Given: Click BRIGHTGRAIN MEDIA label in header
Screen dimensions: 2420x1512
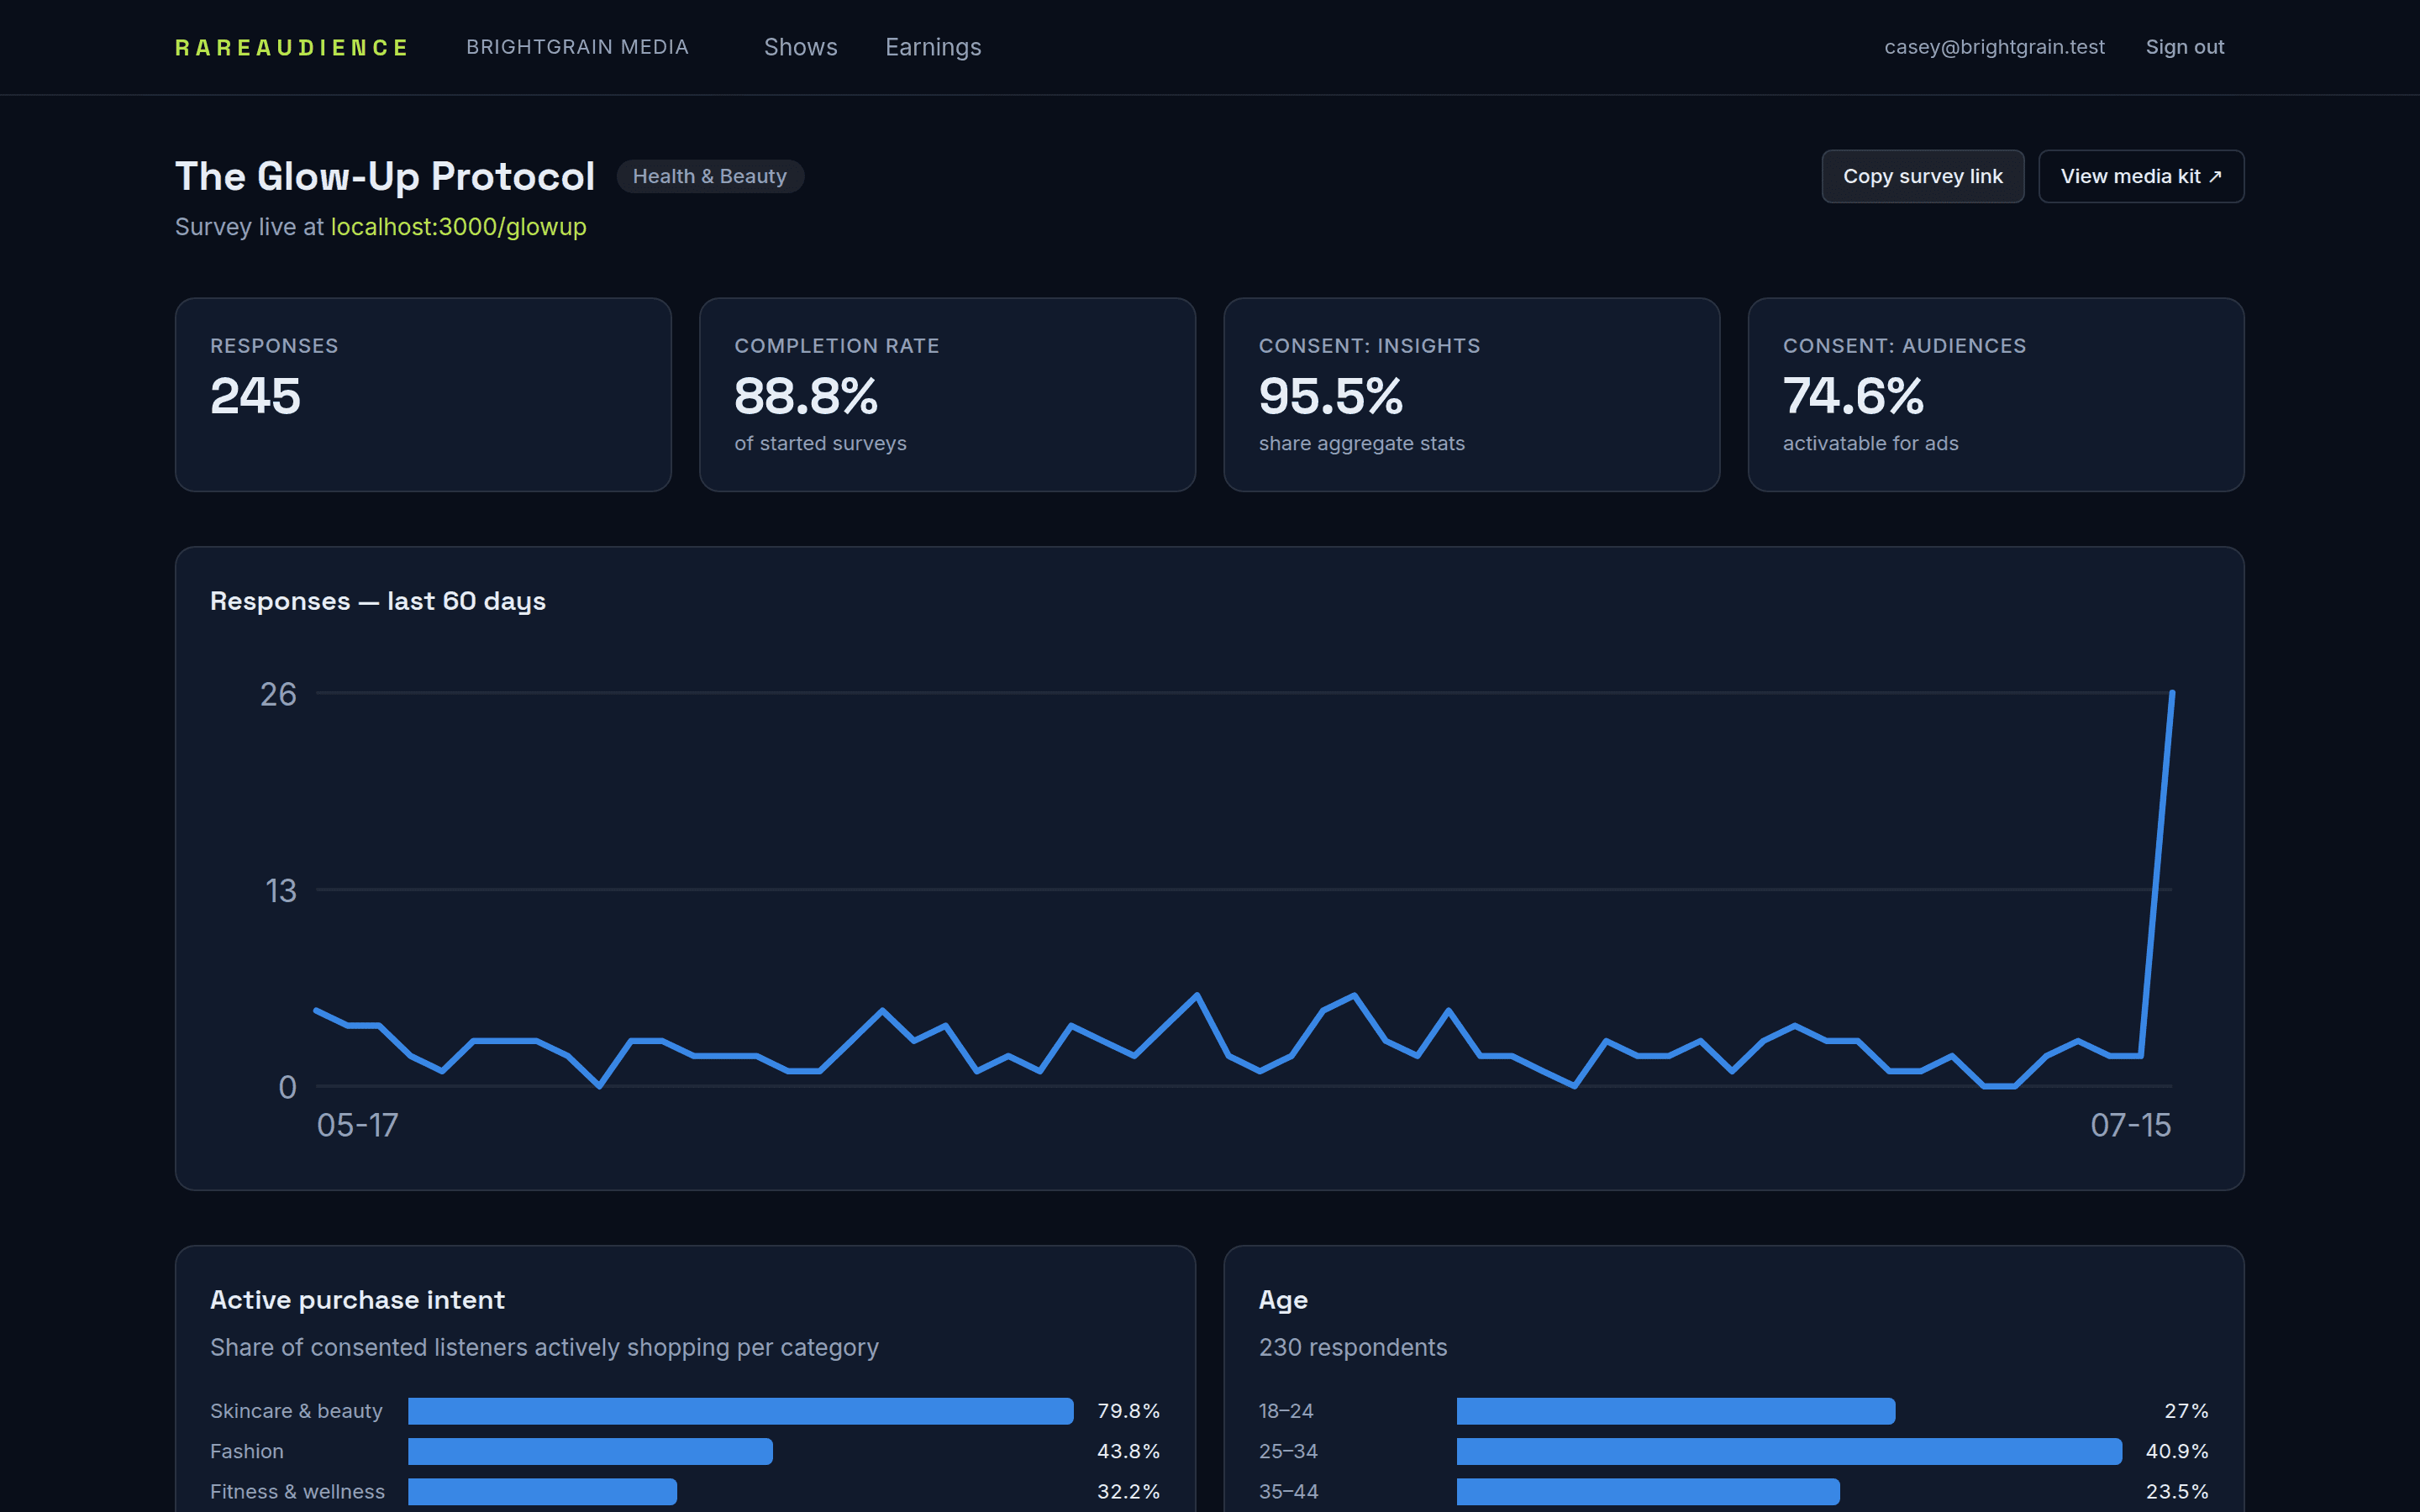Looking at the screenshot, I should pyautogui.click(x=577, y=47).
